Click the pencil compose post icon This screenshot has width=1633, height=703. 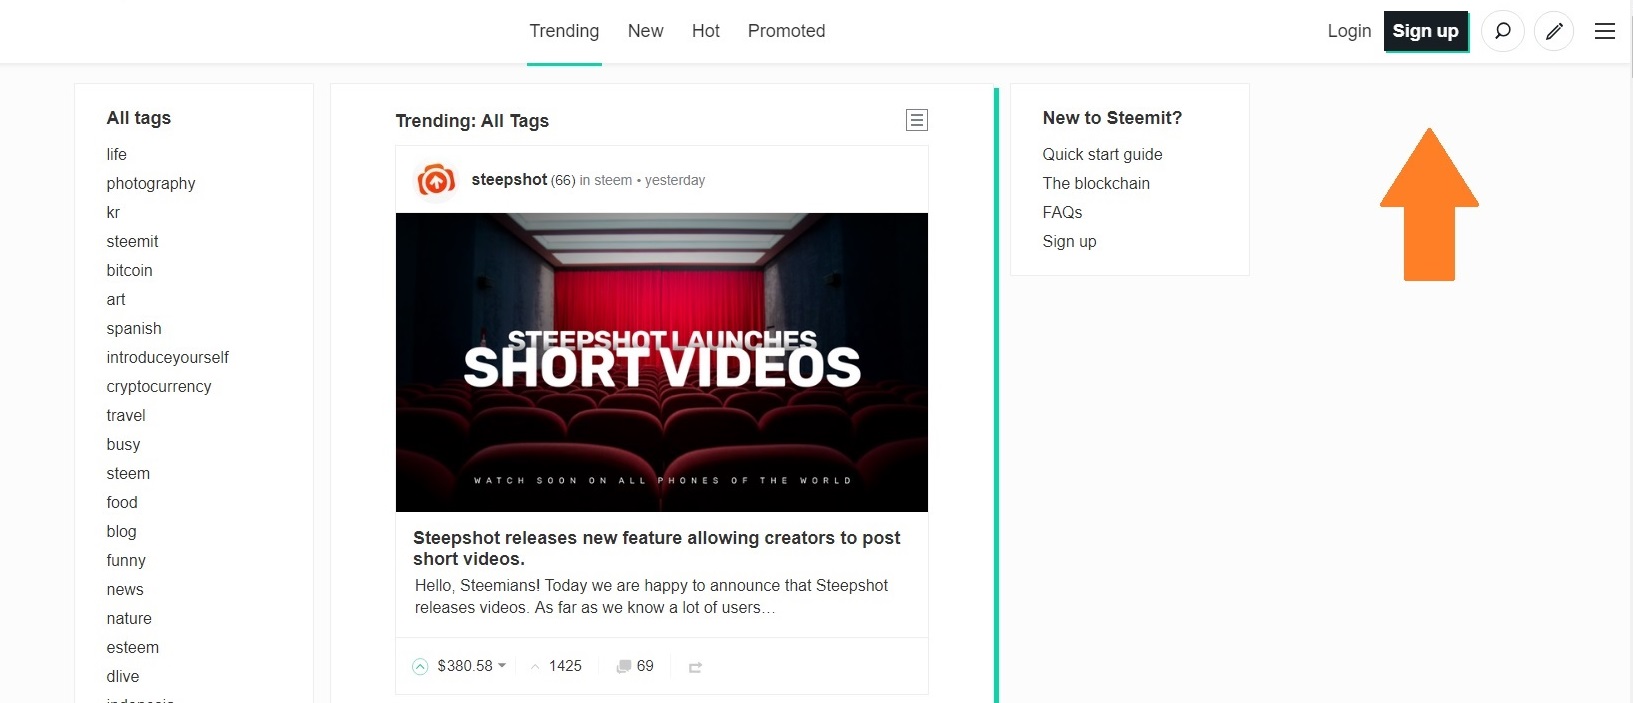tap(1554, 31)
